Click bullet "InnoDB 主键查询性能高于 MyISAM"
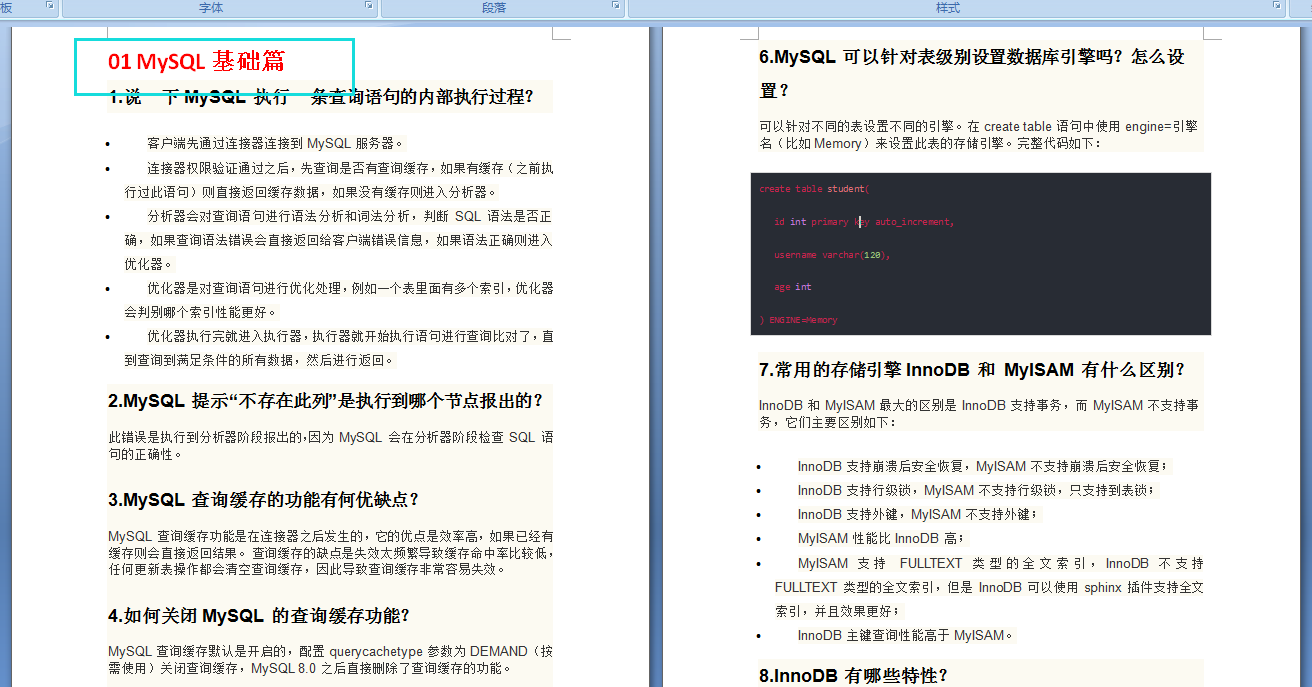This screenshot has height=687, width=1312. 906,635
